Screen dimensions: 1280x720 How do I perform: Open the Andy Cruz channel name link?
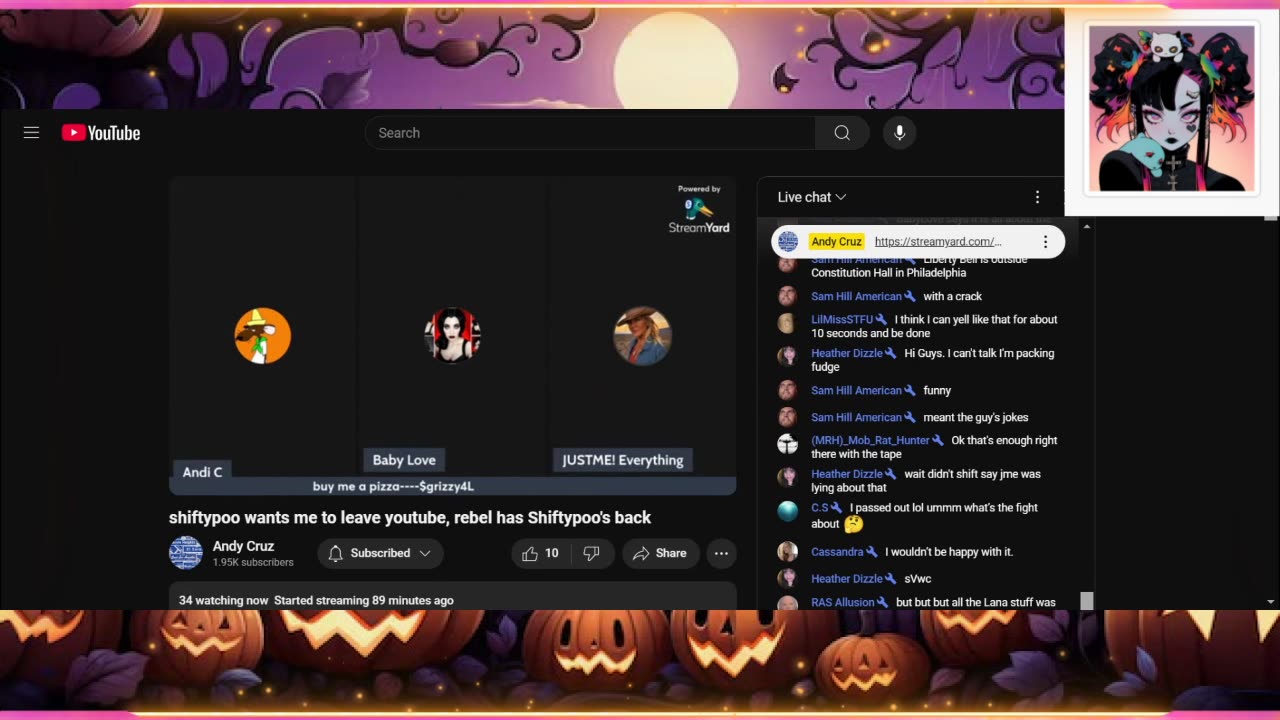(x=243, y=546)
